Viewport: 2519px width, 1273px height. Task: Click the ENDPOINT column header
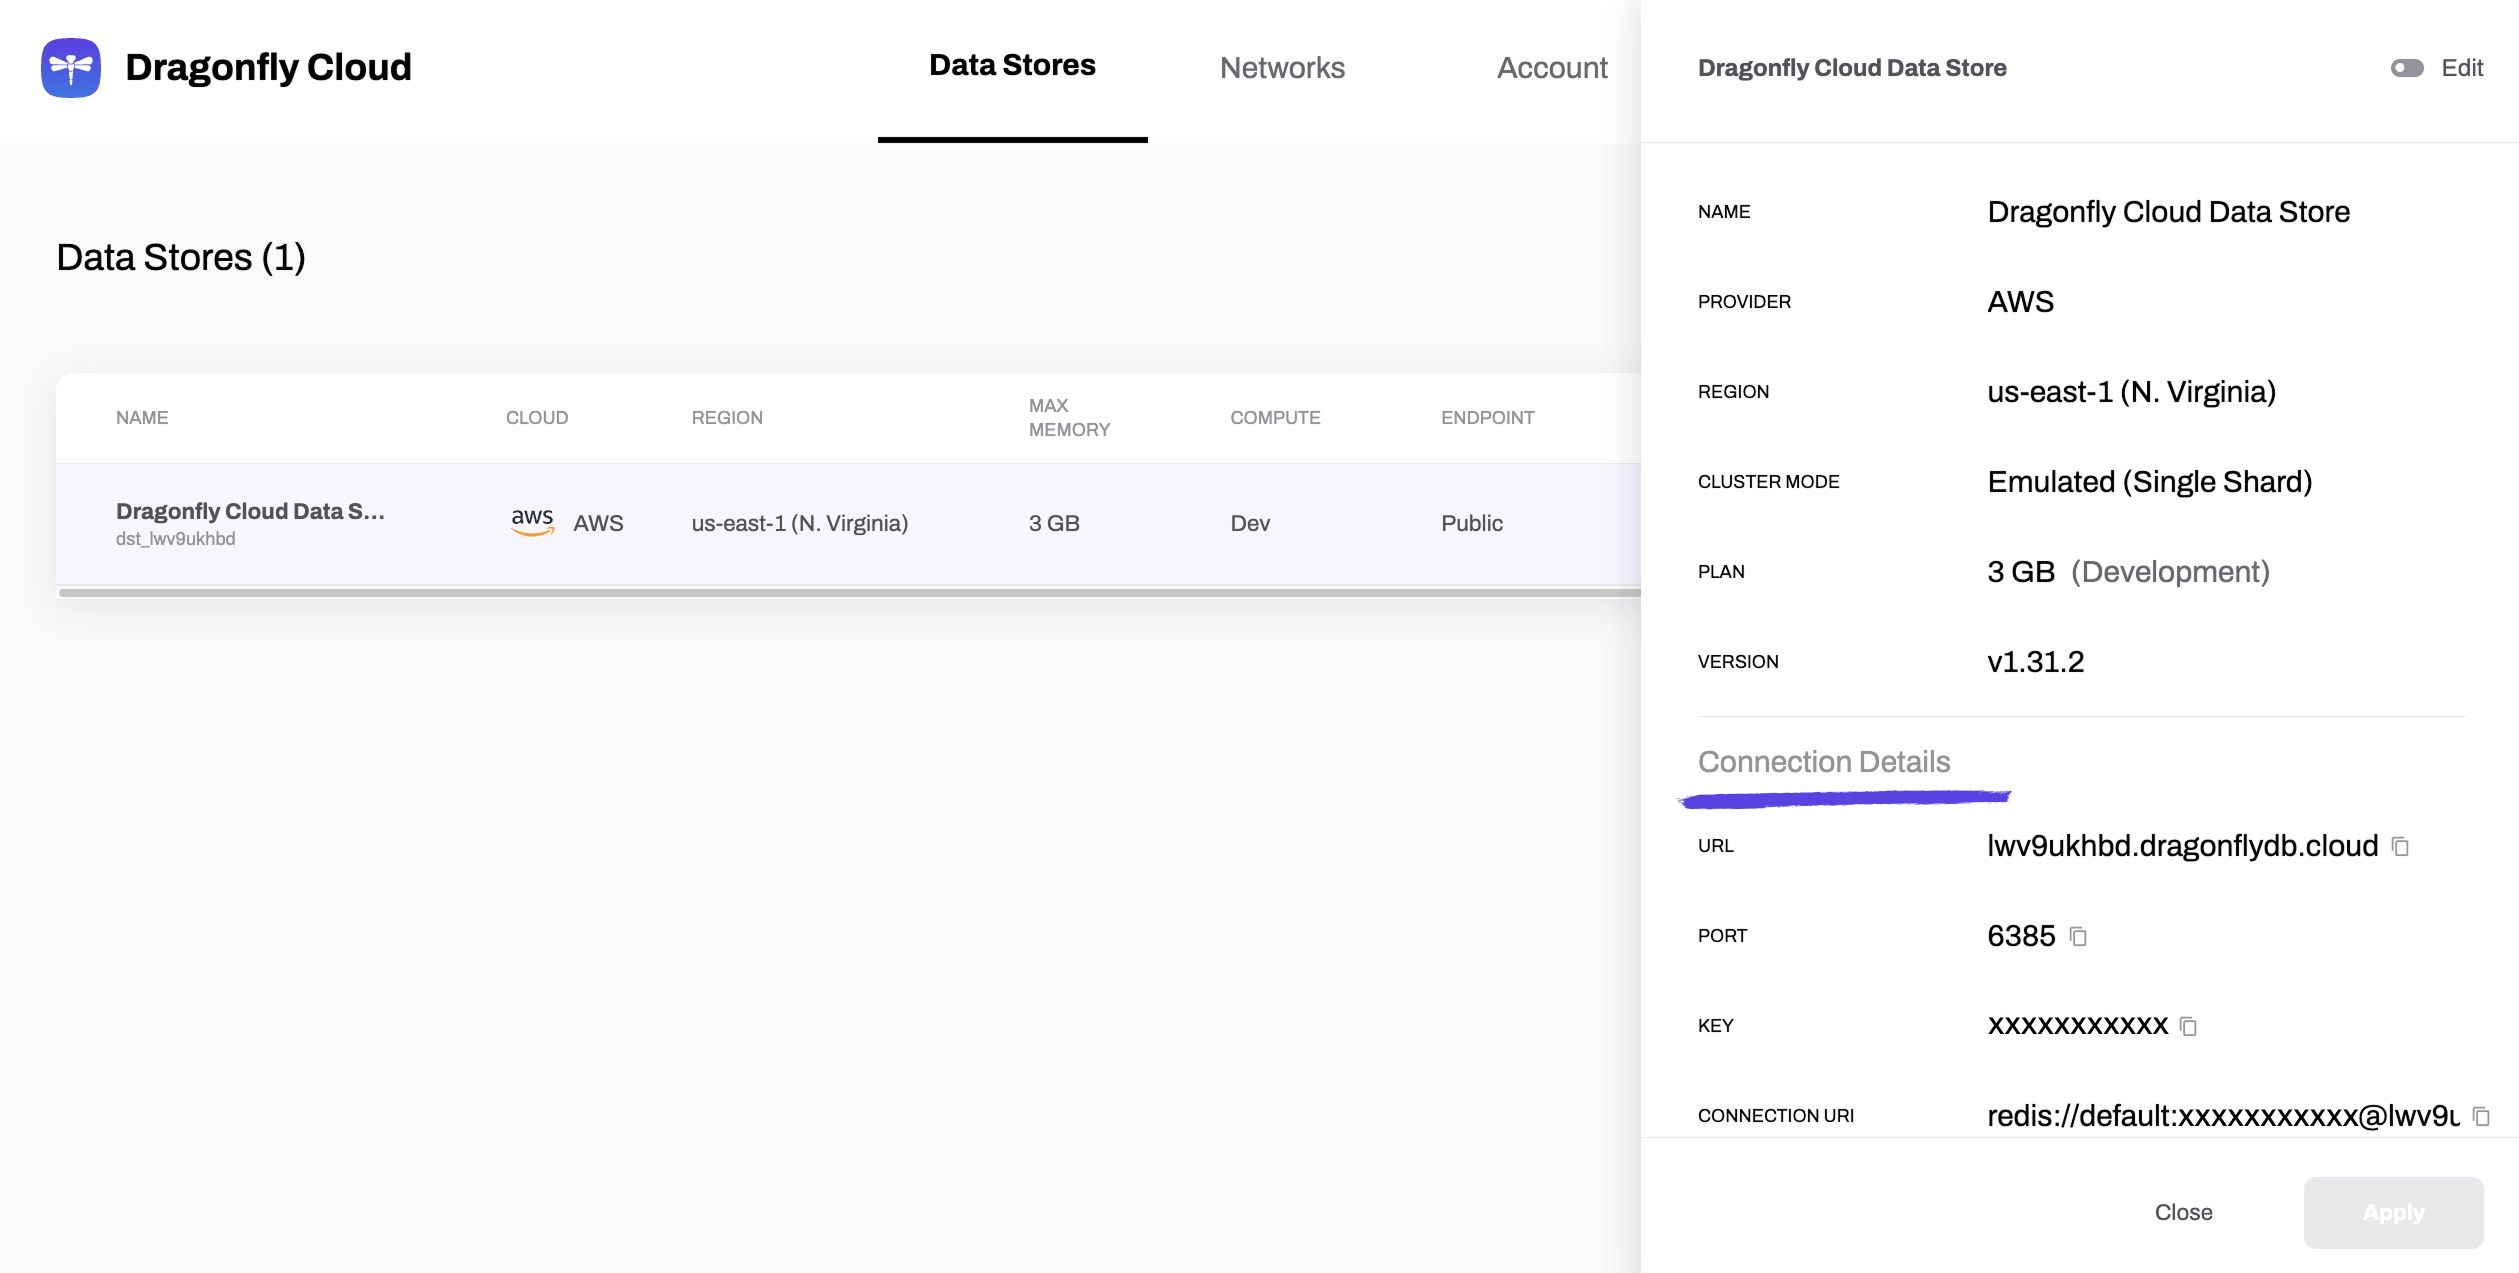click(1487, 418)
